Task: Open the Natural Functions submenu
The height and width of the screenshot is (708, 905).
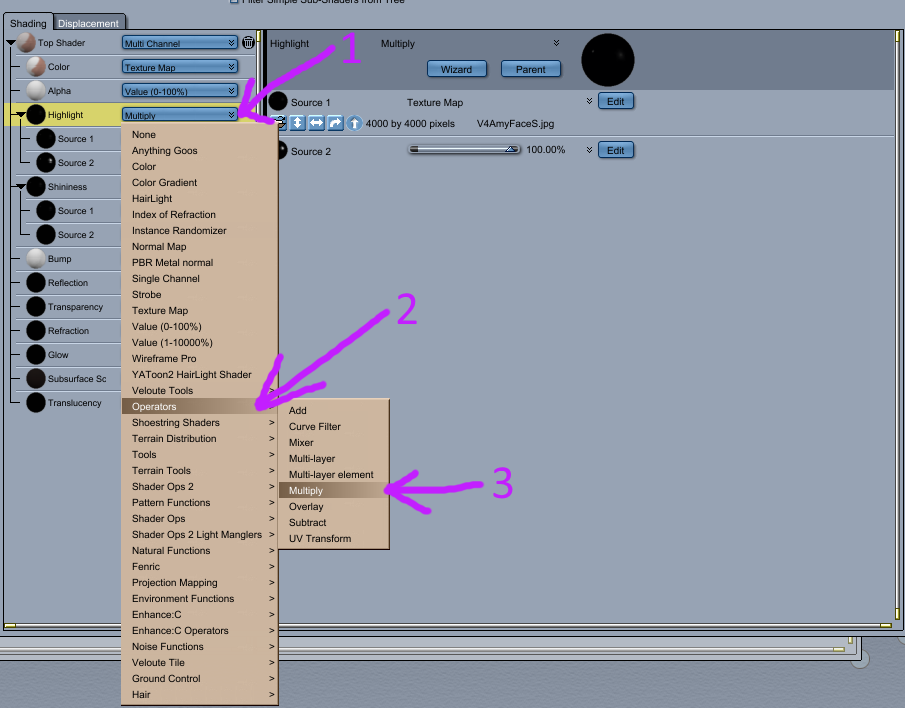Action: tap(199, 550)
